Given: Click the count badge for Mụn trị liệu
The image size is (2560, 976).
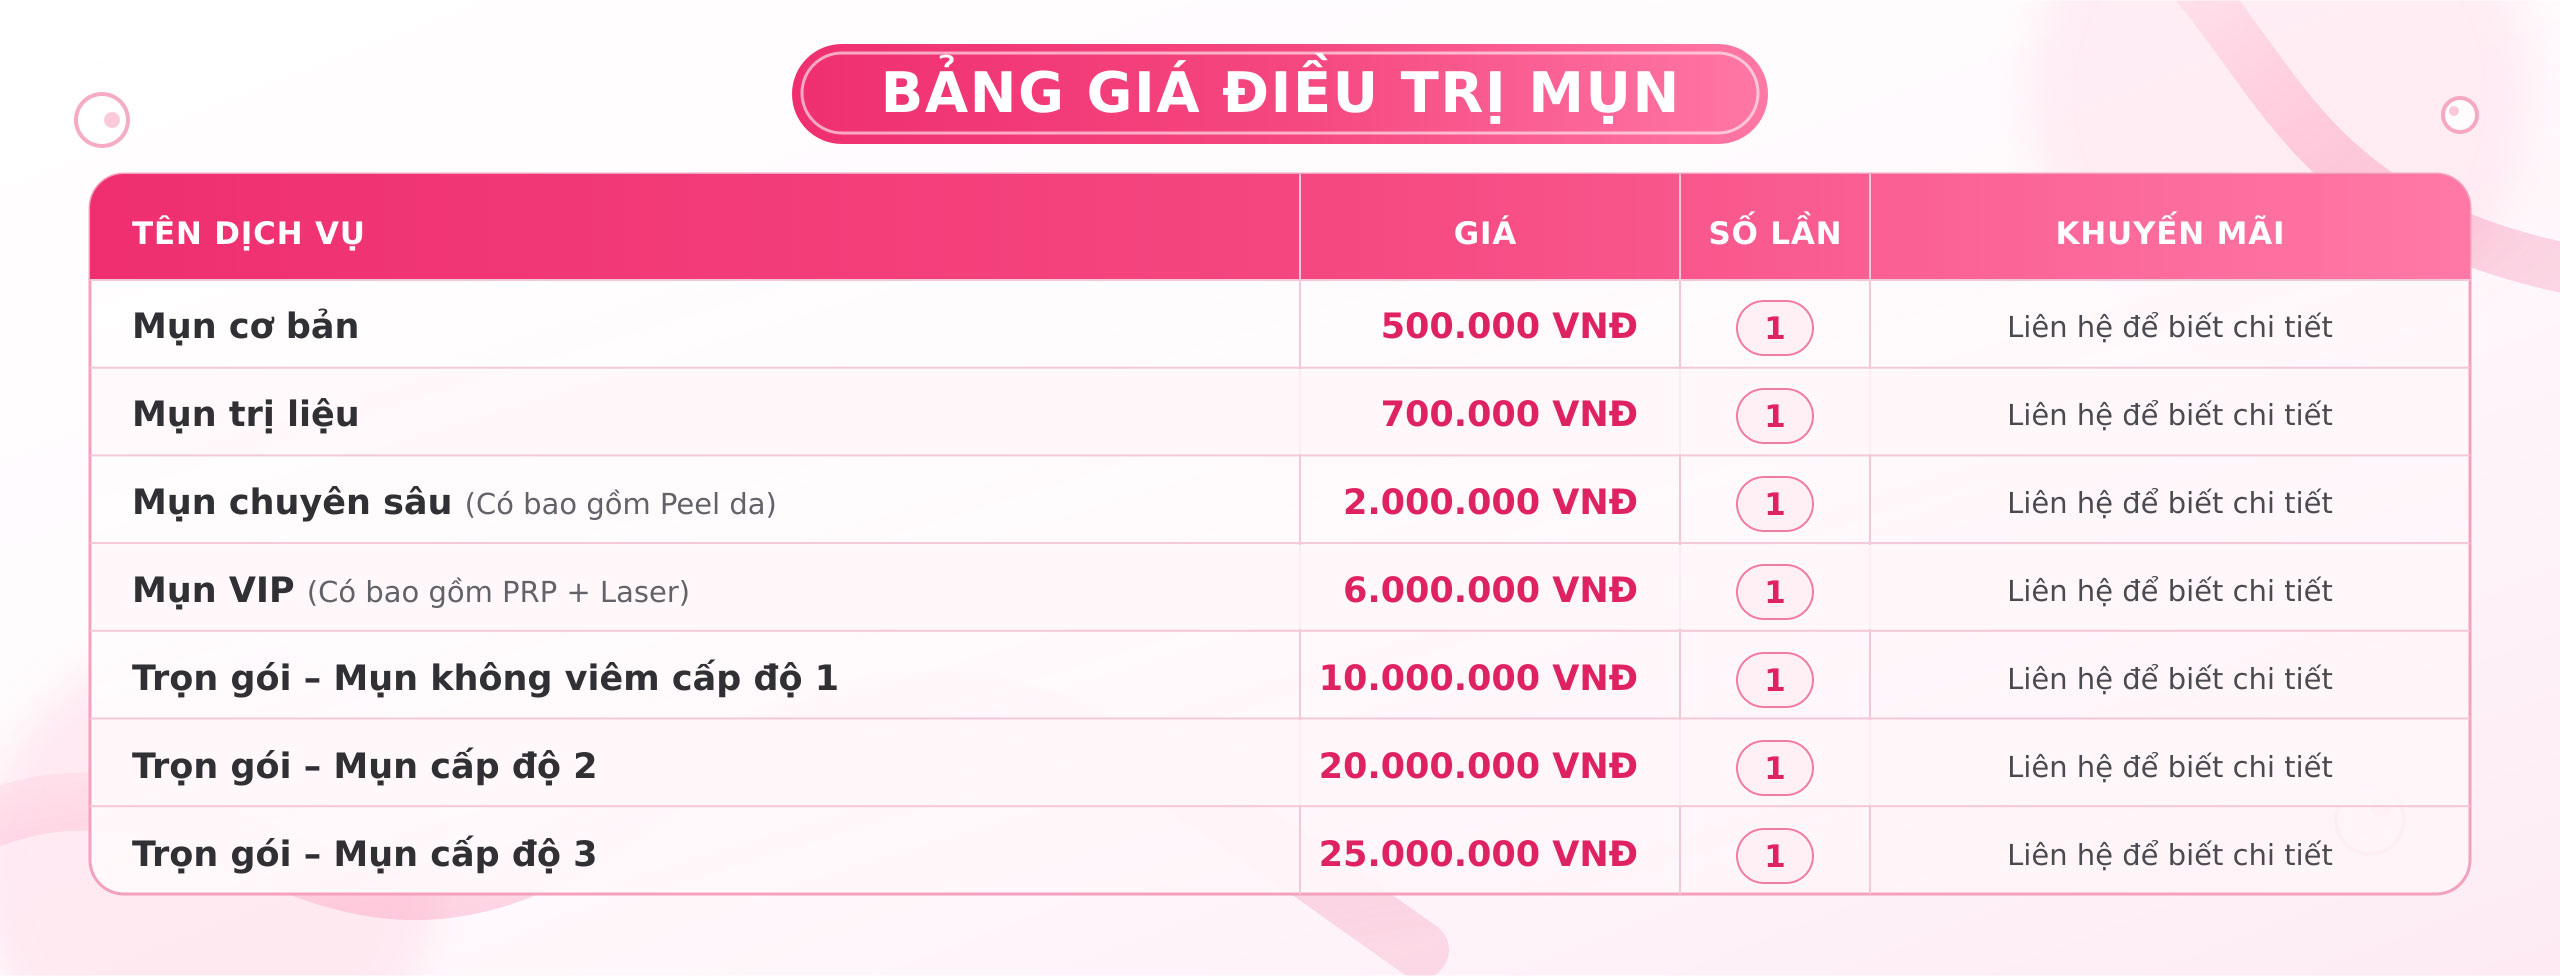Looking at the screenshot, I should 1774,416.
